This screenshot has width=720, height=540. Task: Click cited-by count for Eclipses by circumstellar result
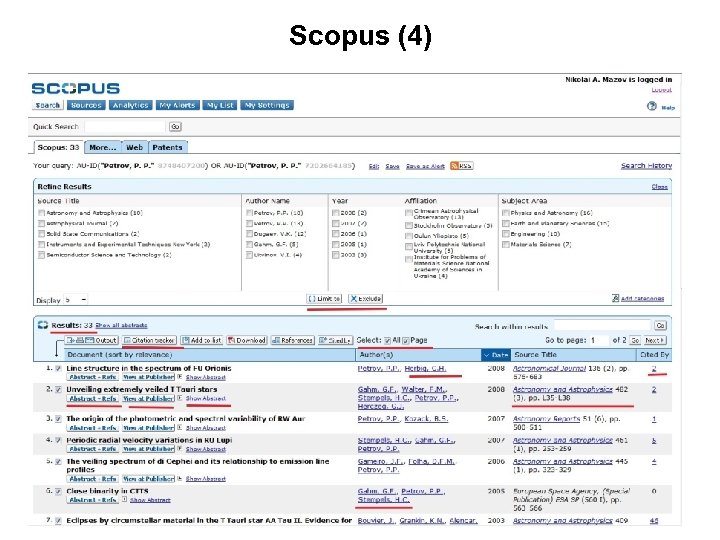click(x=654, y=521)
